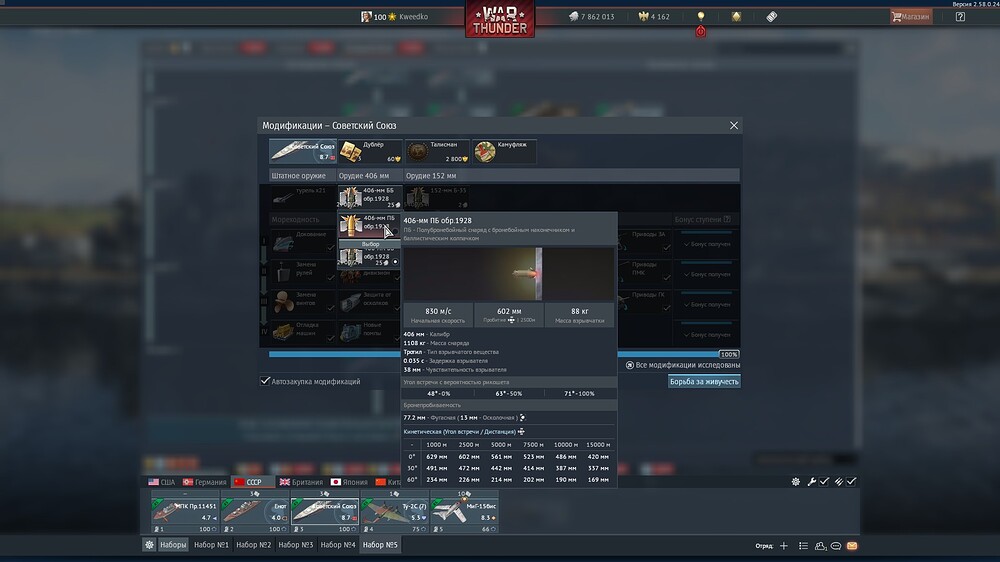Viewport: 1000px width, 562px height.
Task: Open the mail envelope icon
Action: click(852, 546)
